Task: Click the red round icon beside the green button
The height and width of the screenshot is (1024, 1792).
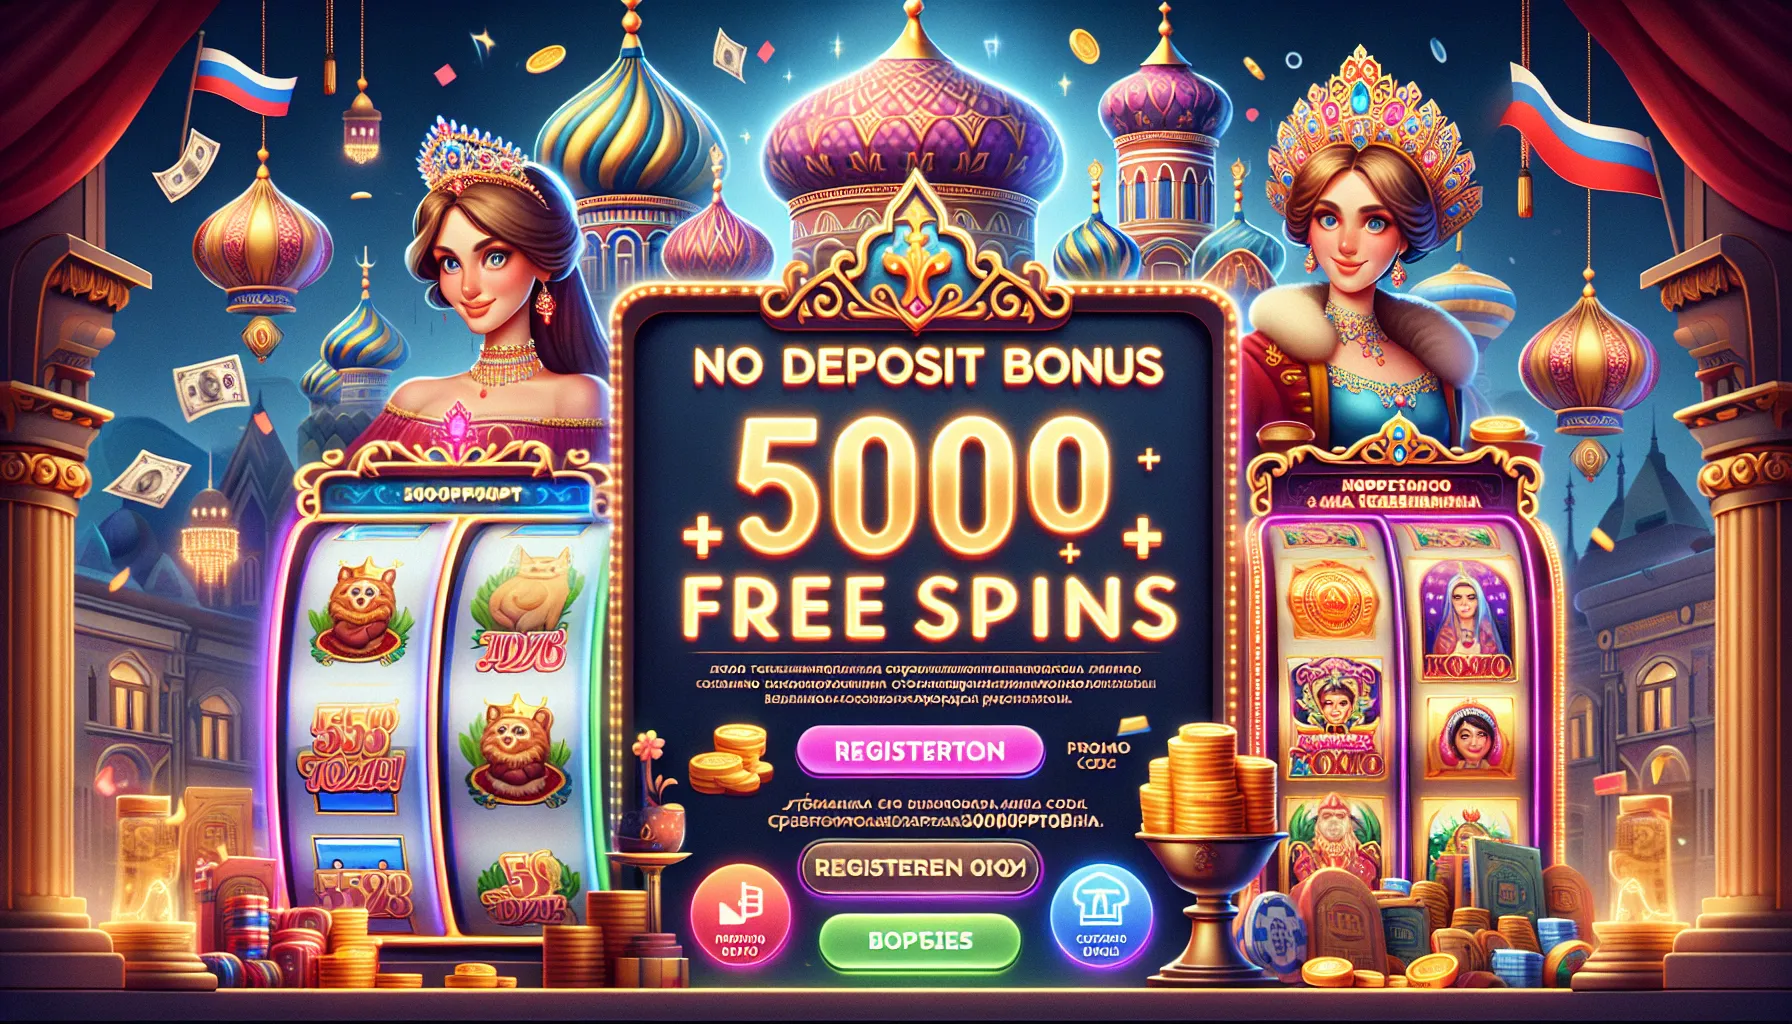Action: click(x=741, y=915)
